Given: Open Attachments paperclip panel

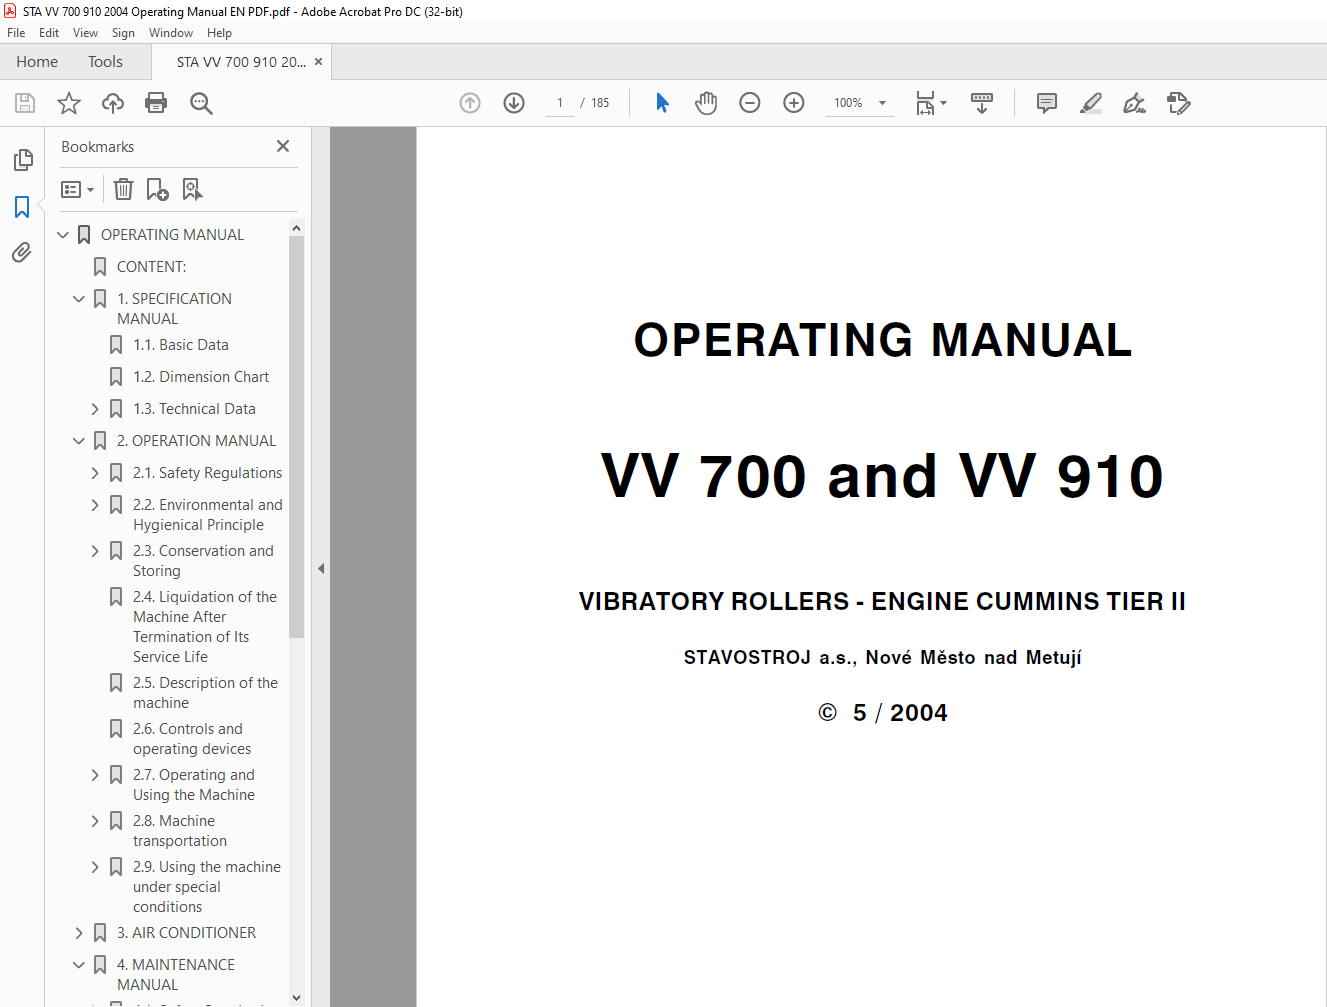Looking at the screenshot, I should [x=22, y=253].
